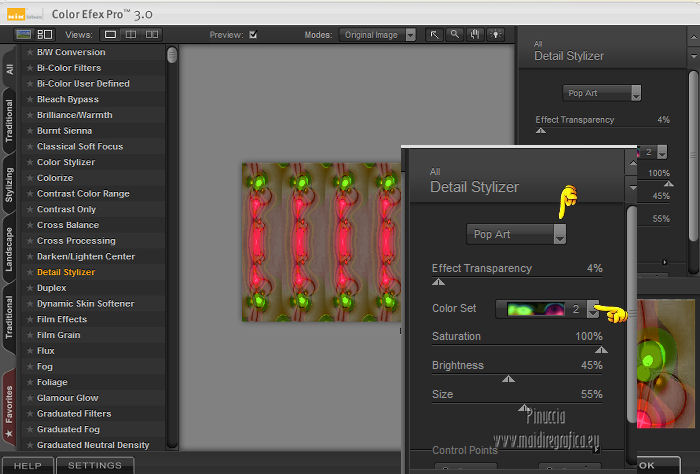
Task: Toggle favorite star for Fog
Action: pyautogui.click(x=30, y=366)
